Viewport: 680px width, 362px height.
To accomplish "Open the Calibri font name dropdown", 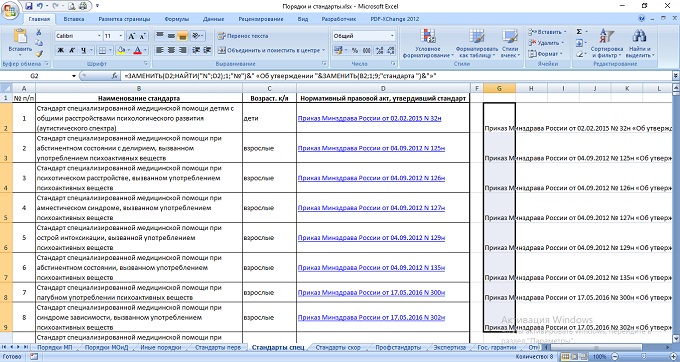I will tap(99, 36).
